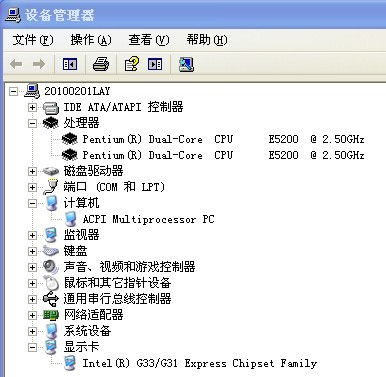Click the network card icon beside 网络适配器

[51, 315]
